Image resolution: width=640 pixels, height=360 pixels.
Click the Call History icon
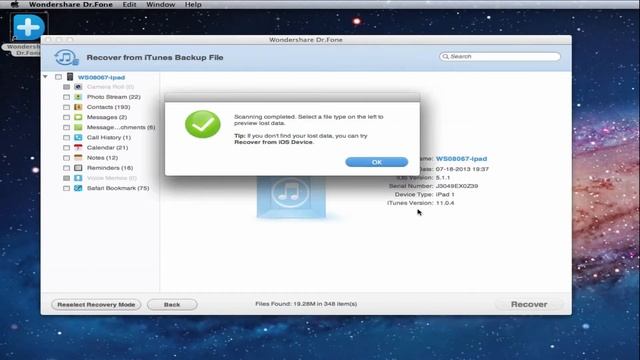click(78, 138)
